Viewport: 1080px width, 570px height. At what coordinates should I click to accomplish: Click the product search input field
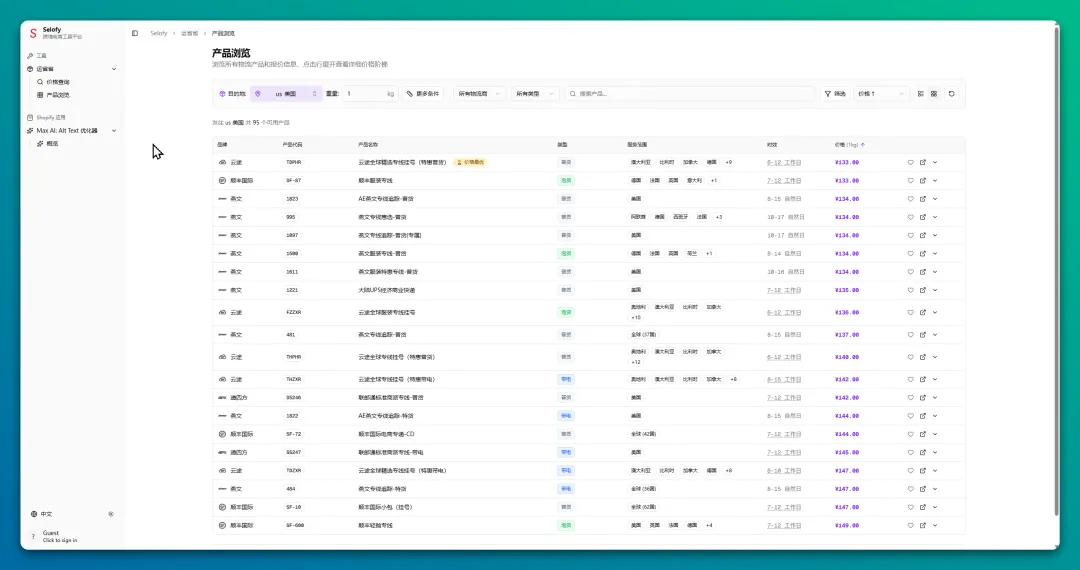pyautogui.click(x=690, y=94)
